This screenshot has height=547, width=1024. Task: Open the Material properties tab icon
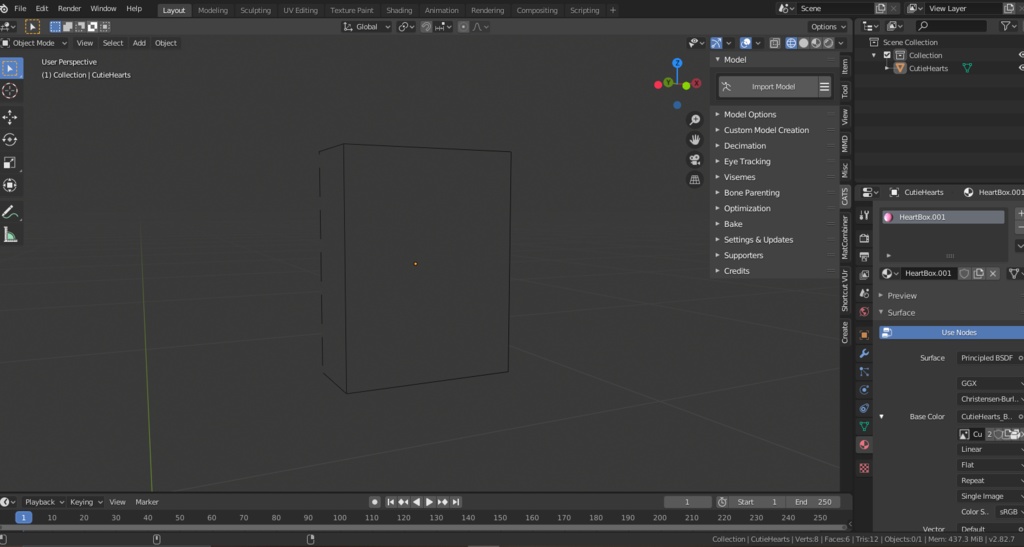click(x=864, y=445)
